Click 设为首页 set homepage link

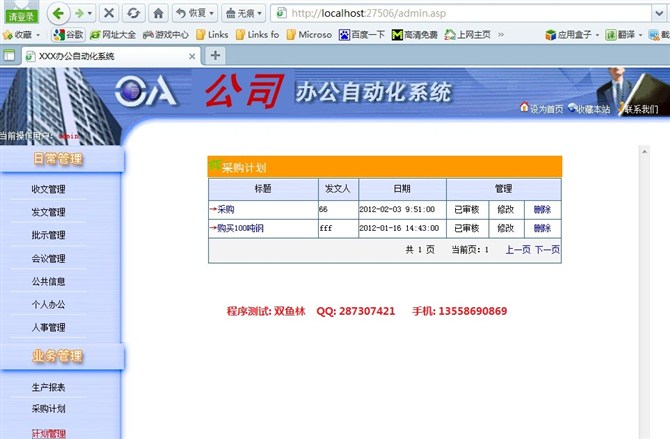tap(541, 109)
